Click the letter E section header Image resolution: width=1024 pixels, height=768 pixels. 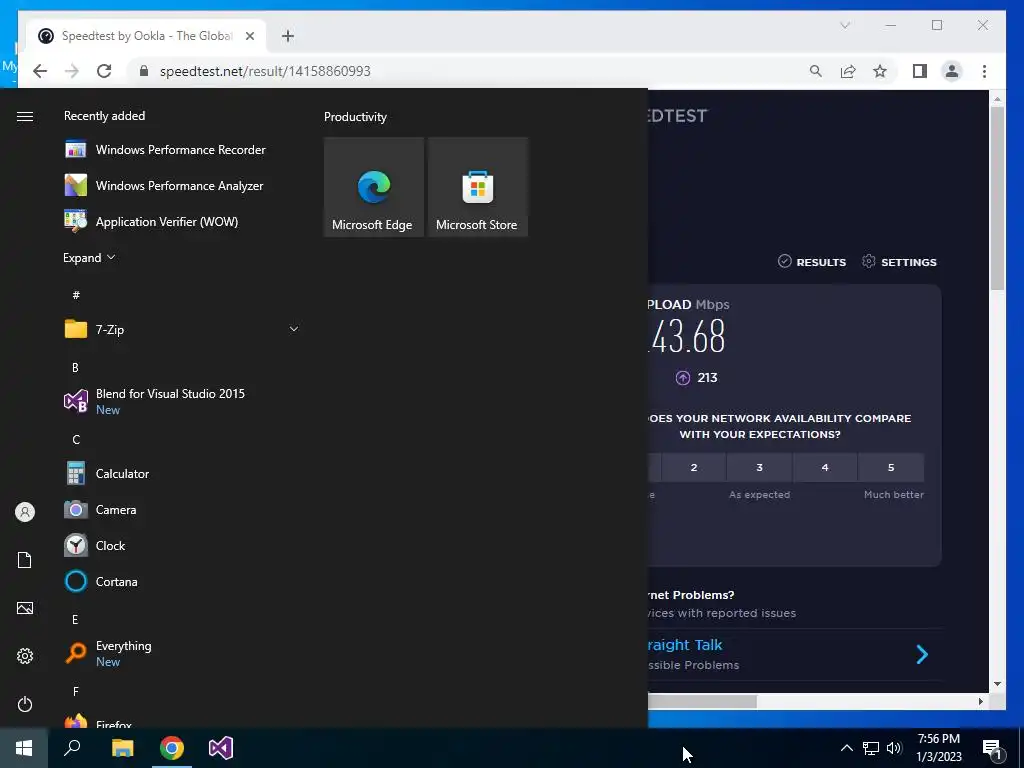pyautogui.click(x=75, y=619)
